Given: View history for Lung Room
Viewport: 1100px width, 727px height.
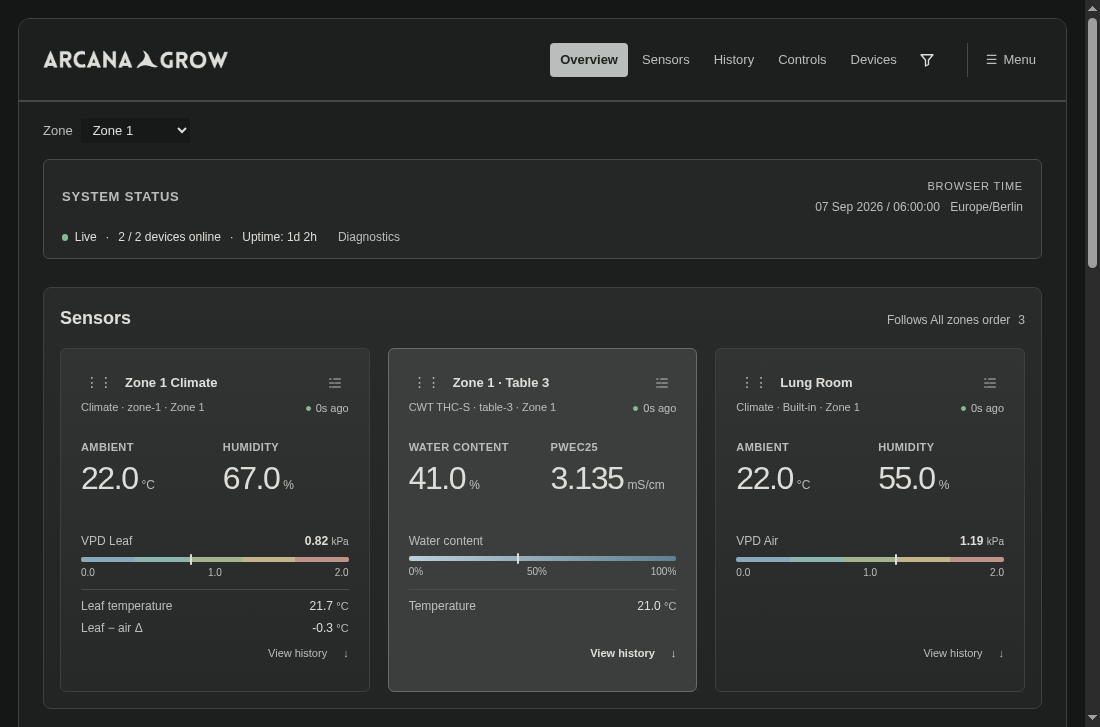Looking at the screenshot, I should [963, 653].
